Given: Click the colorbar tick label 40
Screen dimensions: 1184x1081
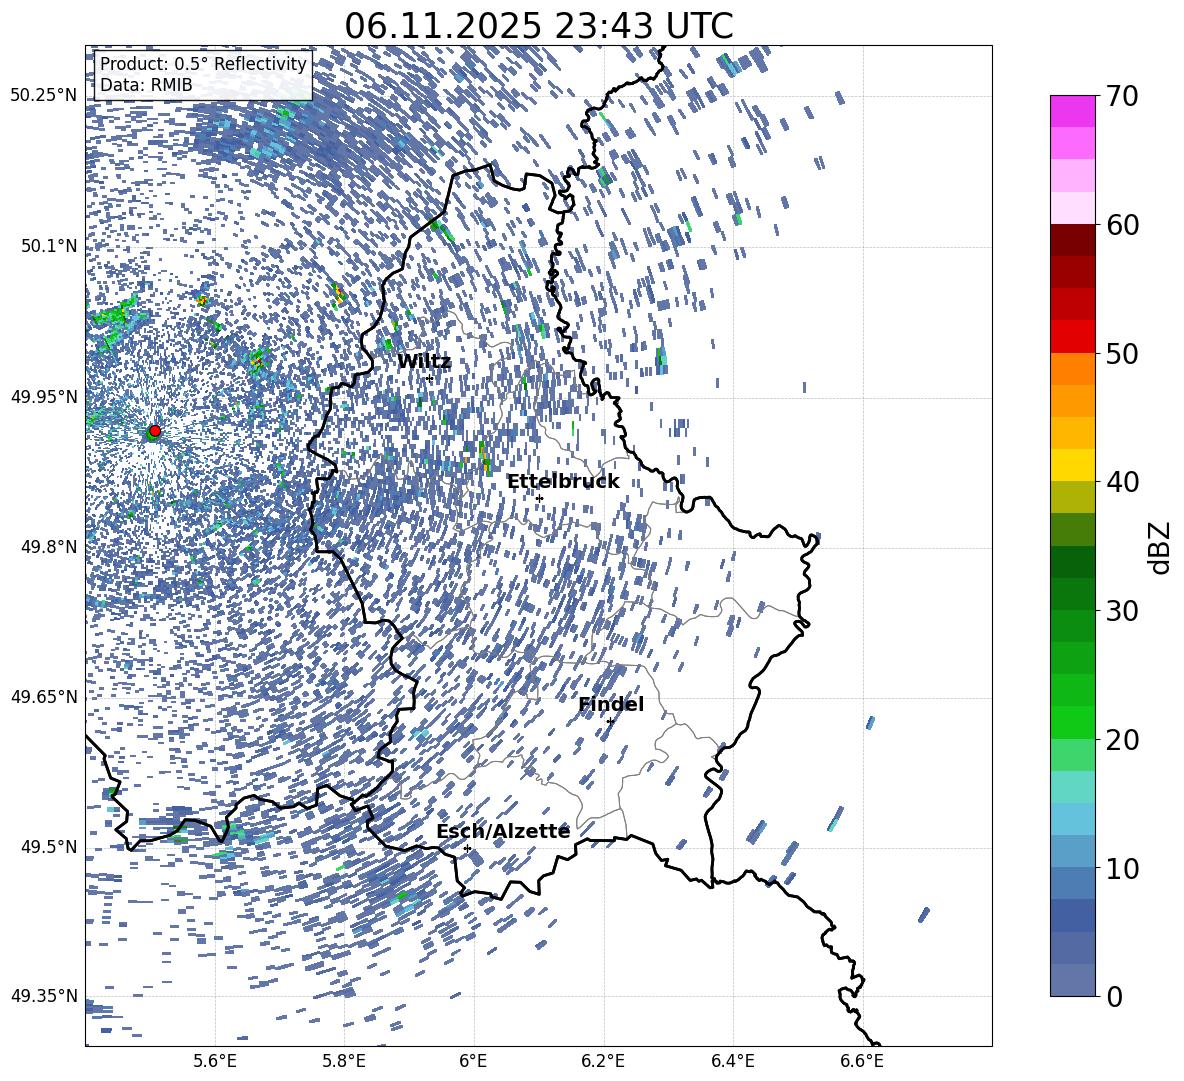Looking at the screenshot, I should pyautogui.click(x=1122, y=482).
